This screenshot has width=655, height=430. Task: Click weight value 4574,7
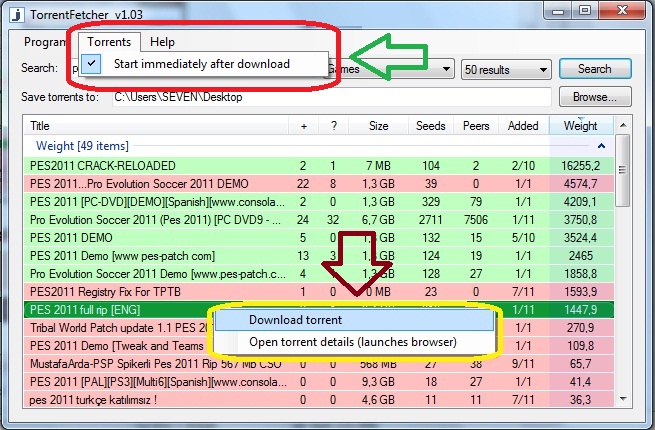coord(581,184)
